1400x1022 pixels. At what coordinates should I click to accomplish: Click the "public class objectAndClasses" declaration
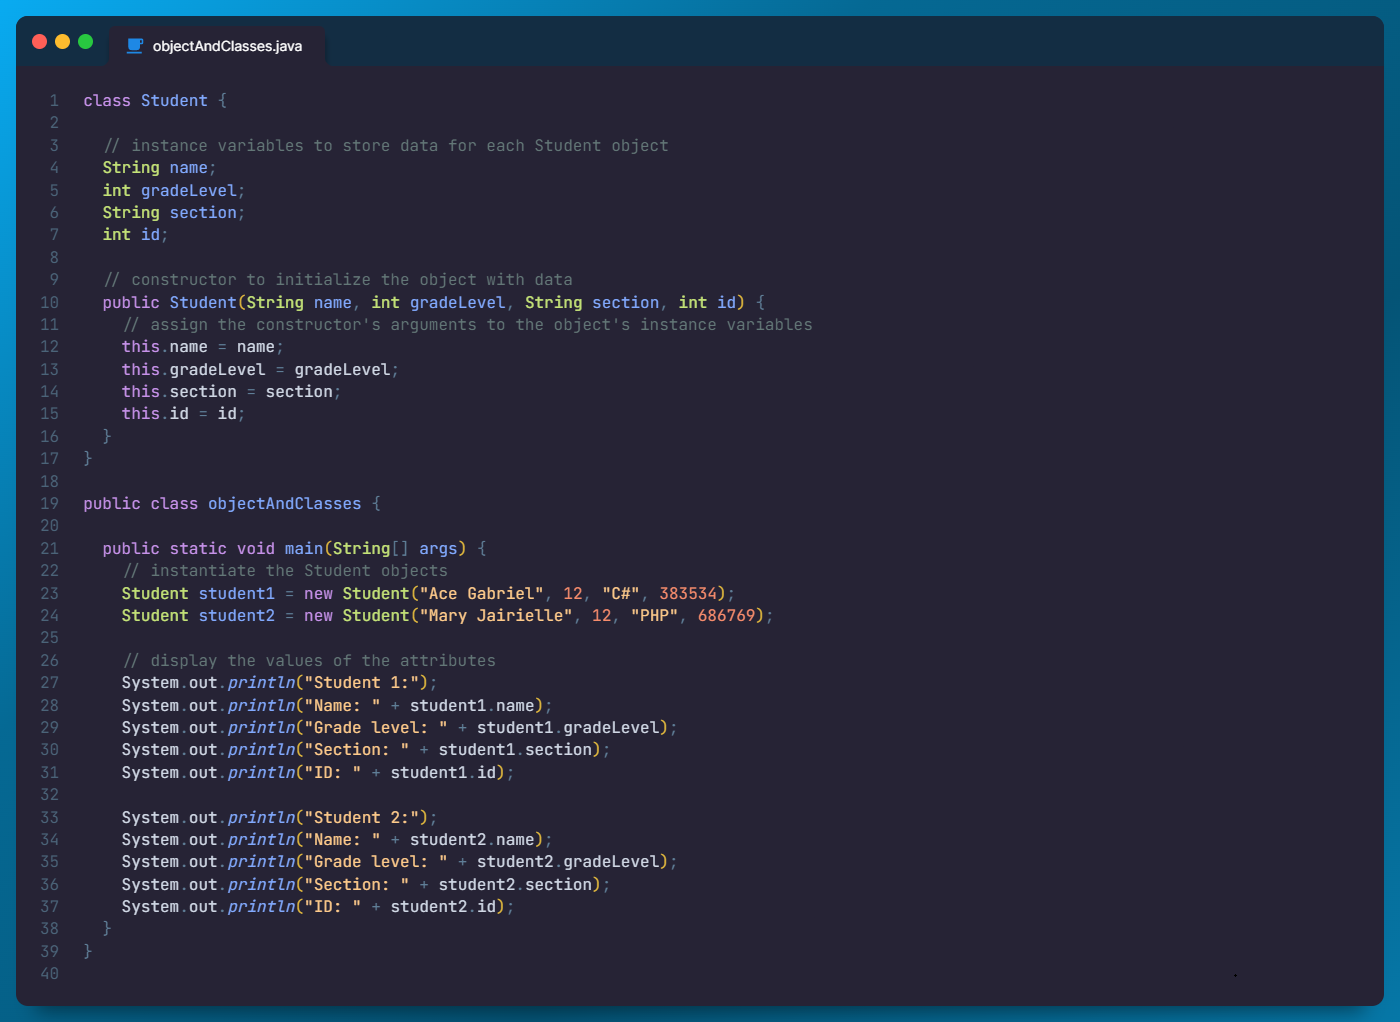point(222,504)
